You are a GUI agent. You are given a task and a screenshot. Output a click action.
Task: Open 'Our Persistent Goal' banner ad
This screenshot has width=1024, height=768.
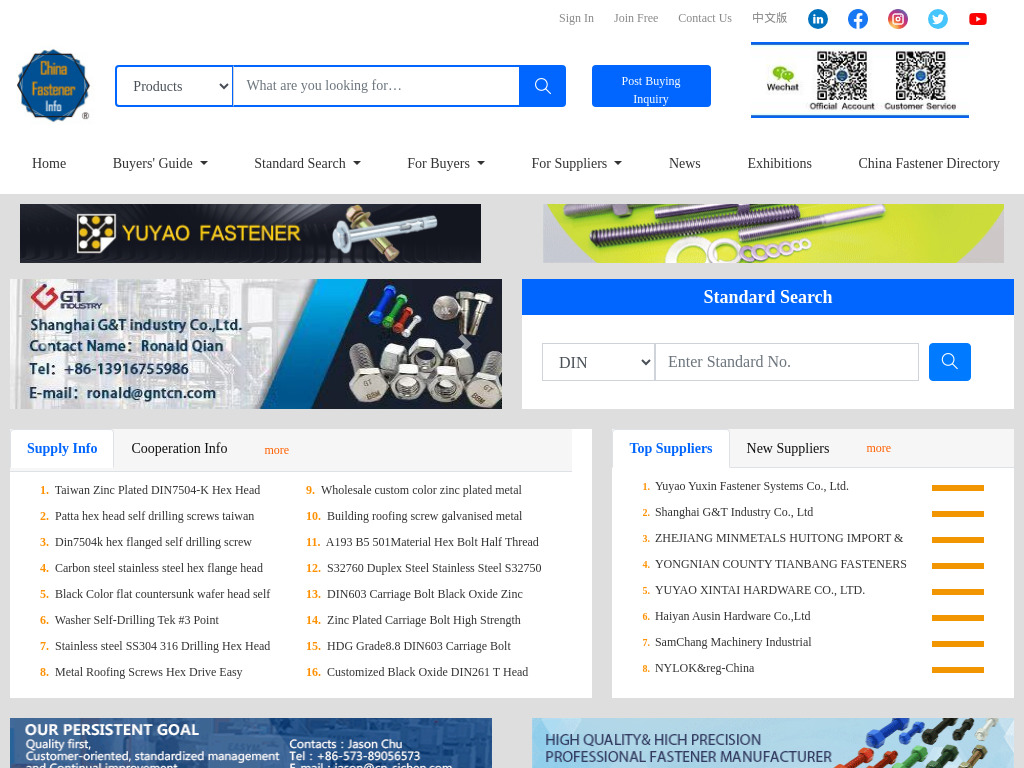point(251,743)
